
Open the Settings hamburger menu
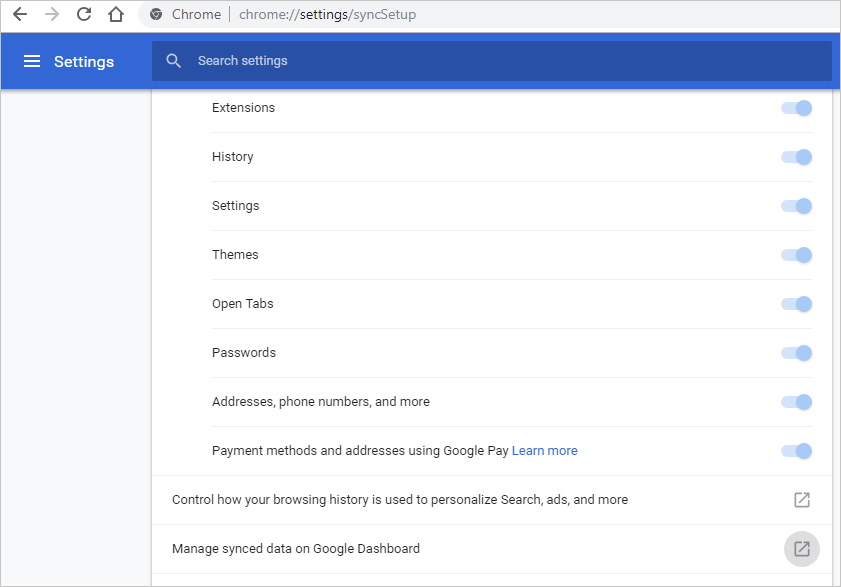click(32, 62)
